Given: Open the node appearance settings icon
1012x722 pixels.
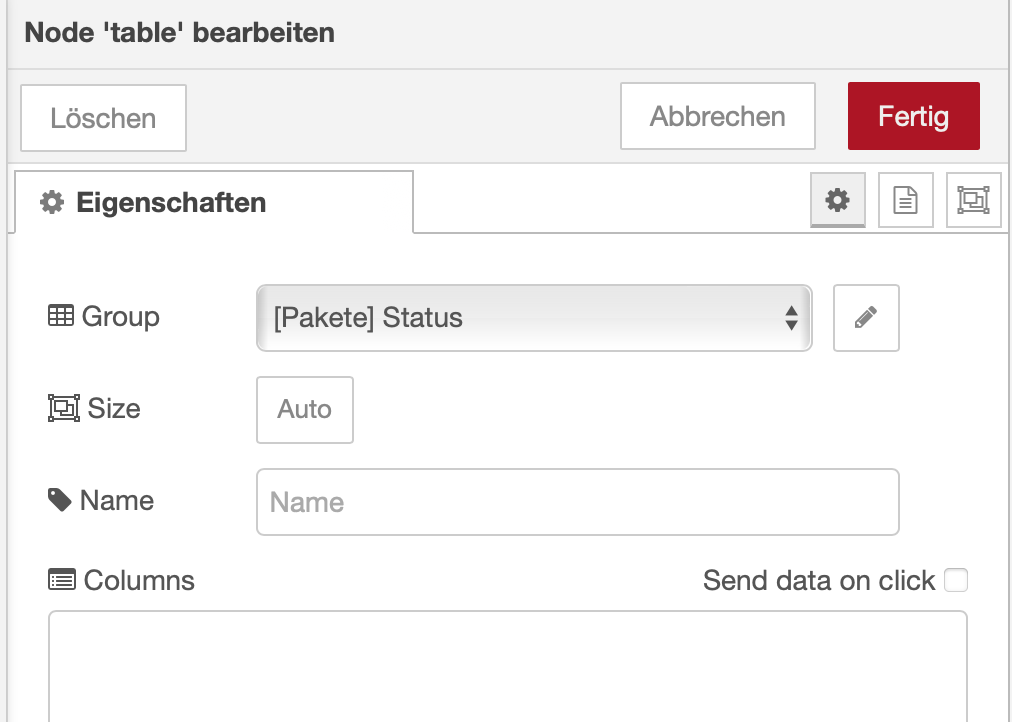Looking at the screenshot, I should click(x=973, y=200).
